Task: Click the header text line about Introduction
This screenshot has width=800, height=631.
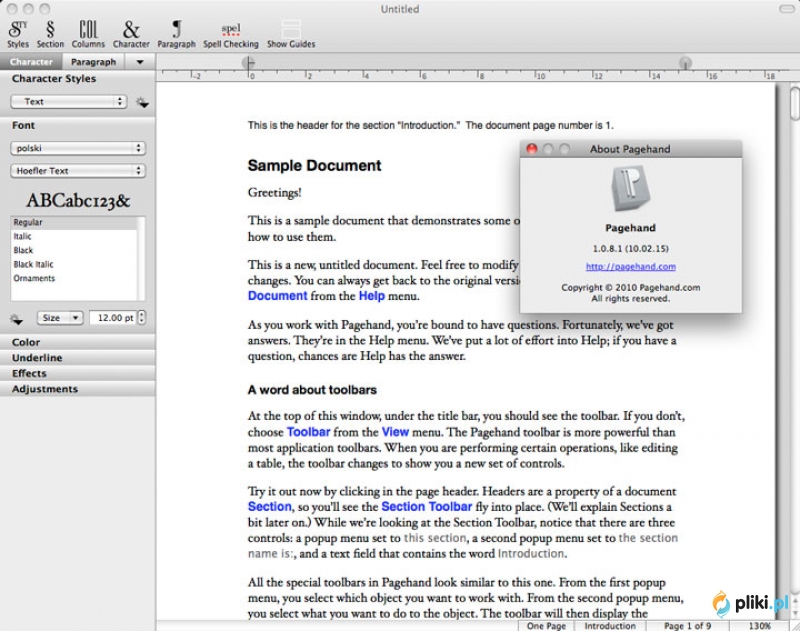Action: pyautogui.click(x=431, y=125)
